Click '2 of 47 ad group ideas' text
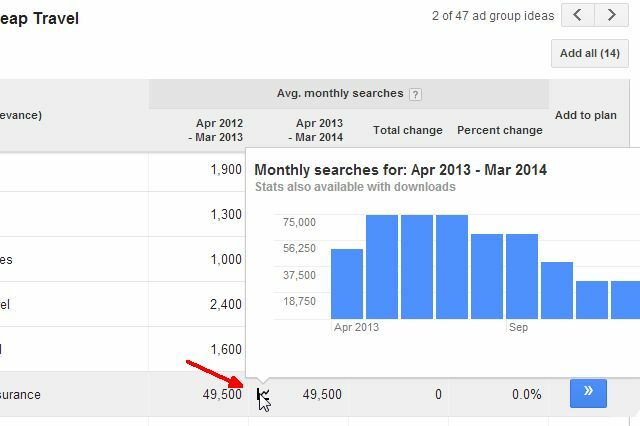The width and height of the screenshot is (640, 426). (493, 16)
